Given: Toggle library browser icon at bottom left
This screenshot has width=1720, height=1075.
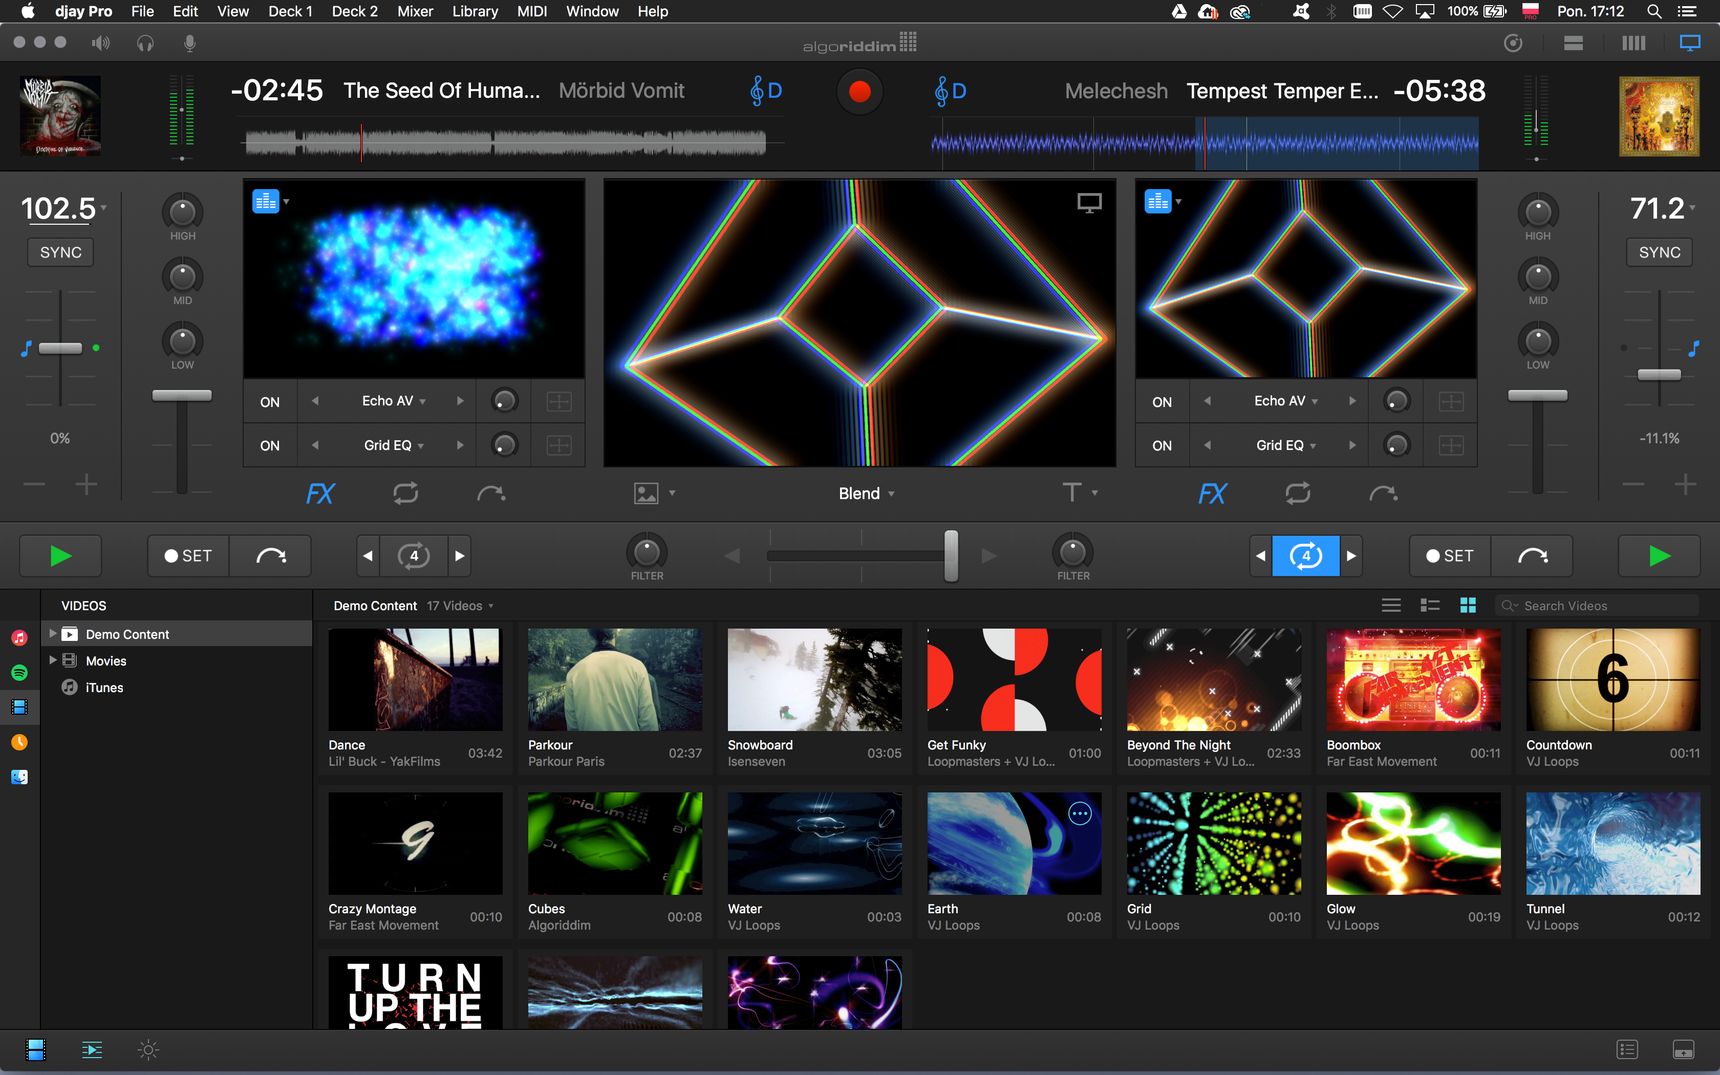Looking at the screenshot, I should pos(36,1050).
